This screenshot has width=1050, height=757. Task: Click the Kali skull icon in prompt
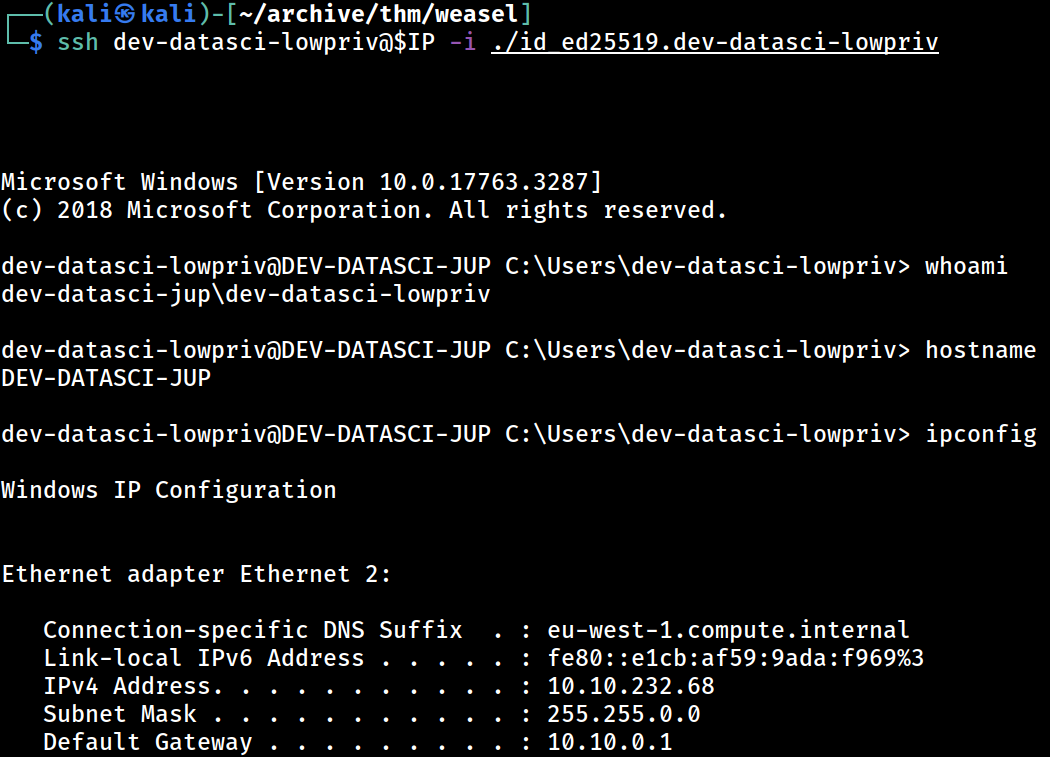[125, 14]
